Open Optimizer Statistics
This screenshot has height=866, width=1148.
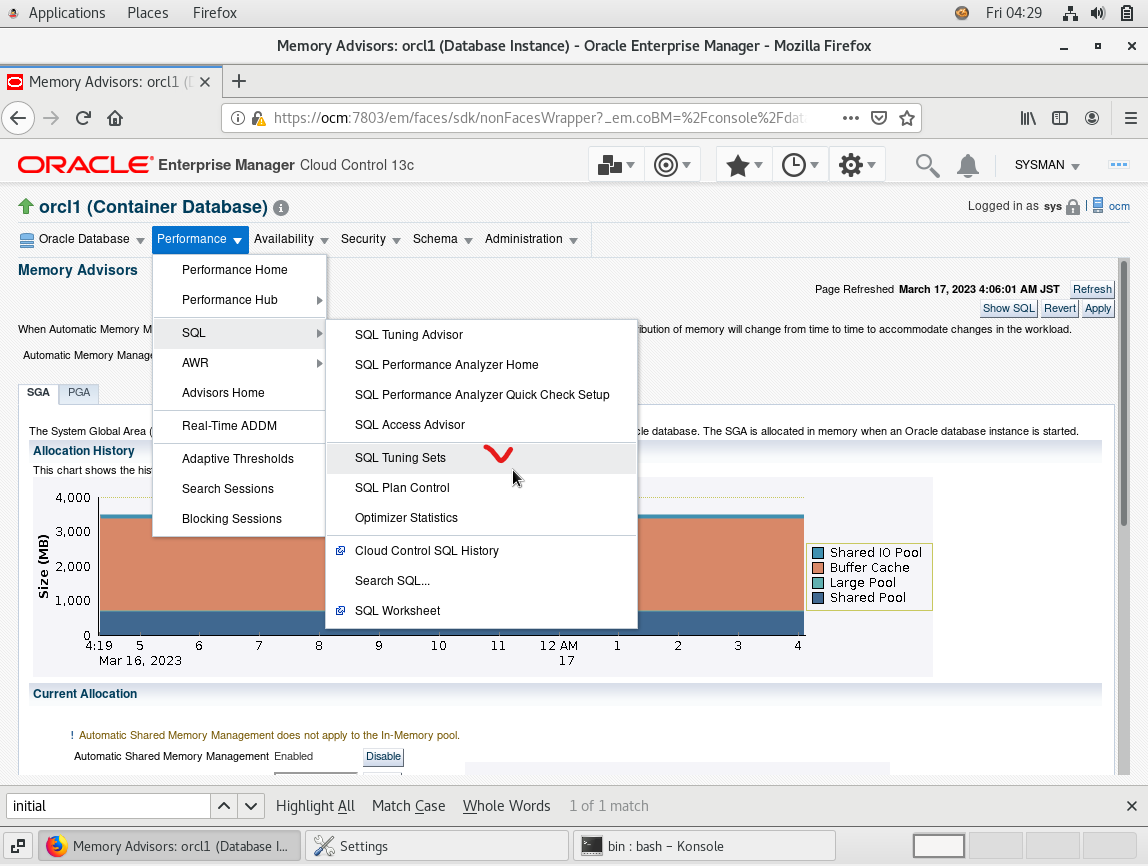[x=481, y=518]
